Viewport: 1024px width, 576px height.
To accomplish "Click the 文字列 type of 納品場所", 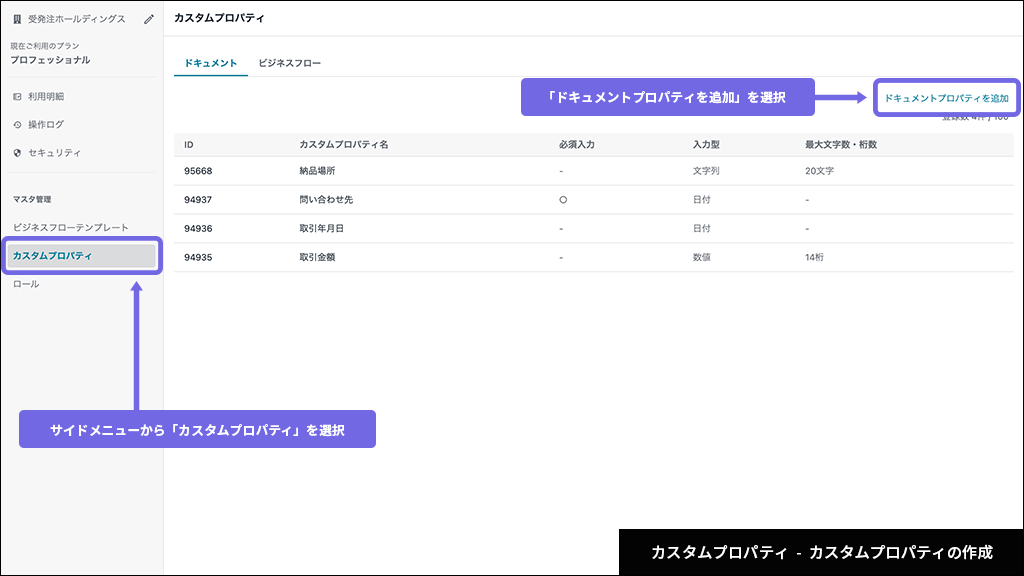I will (x=706, y=171).
